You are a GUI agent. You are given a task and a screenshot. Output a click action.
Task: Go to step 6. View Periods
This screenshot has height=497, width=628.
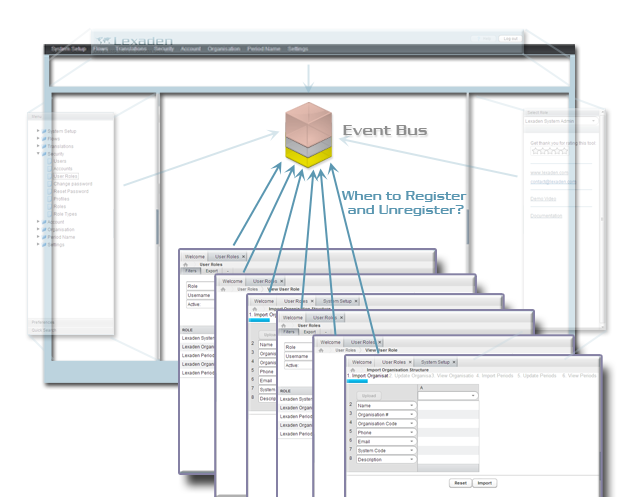579,376
